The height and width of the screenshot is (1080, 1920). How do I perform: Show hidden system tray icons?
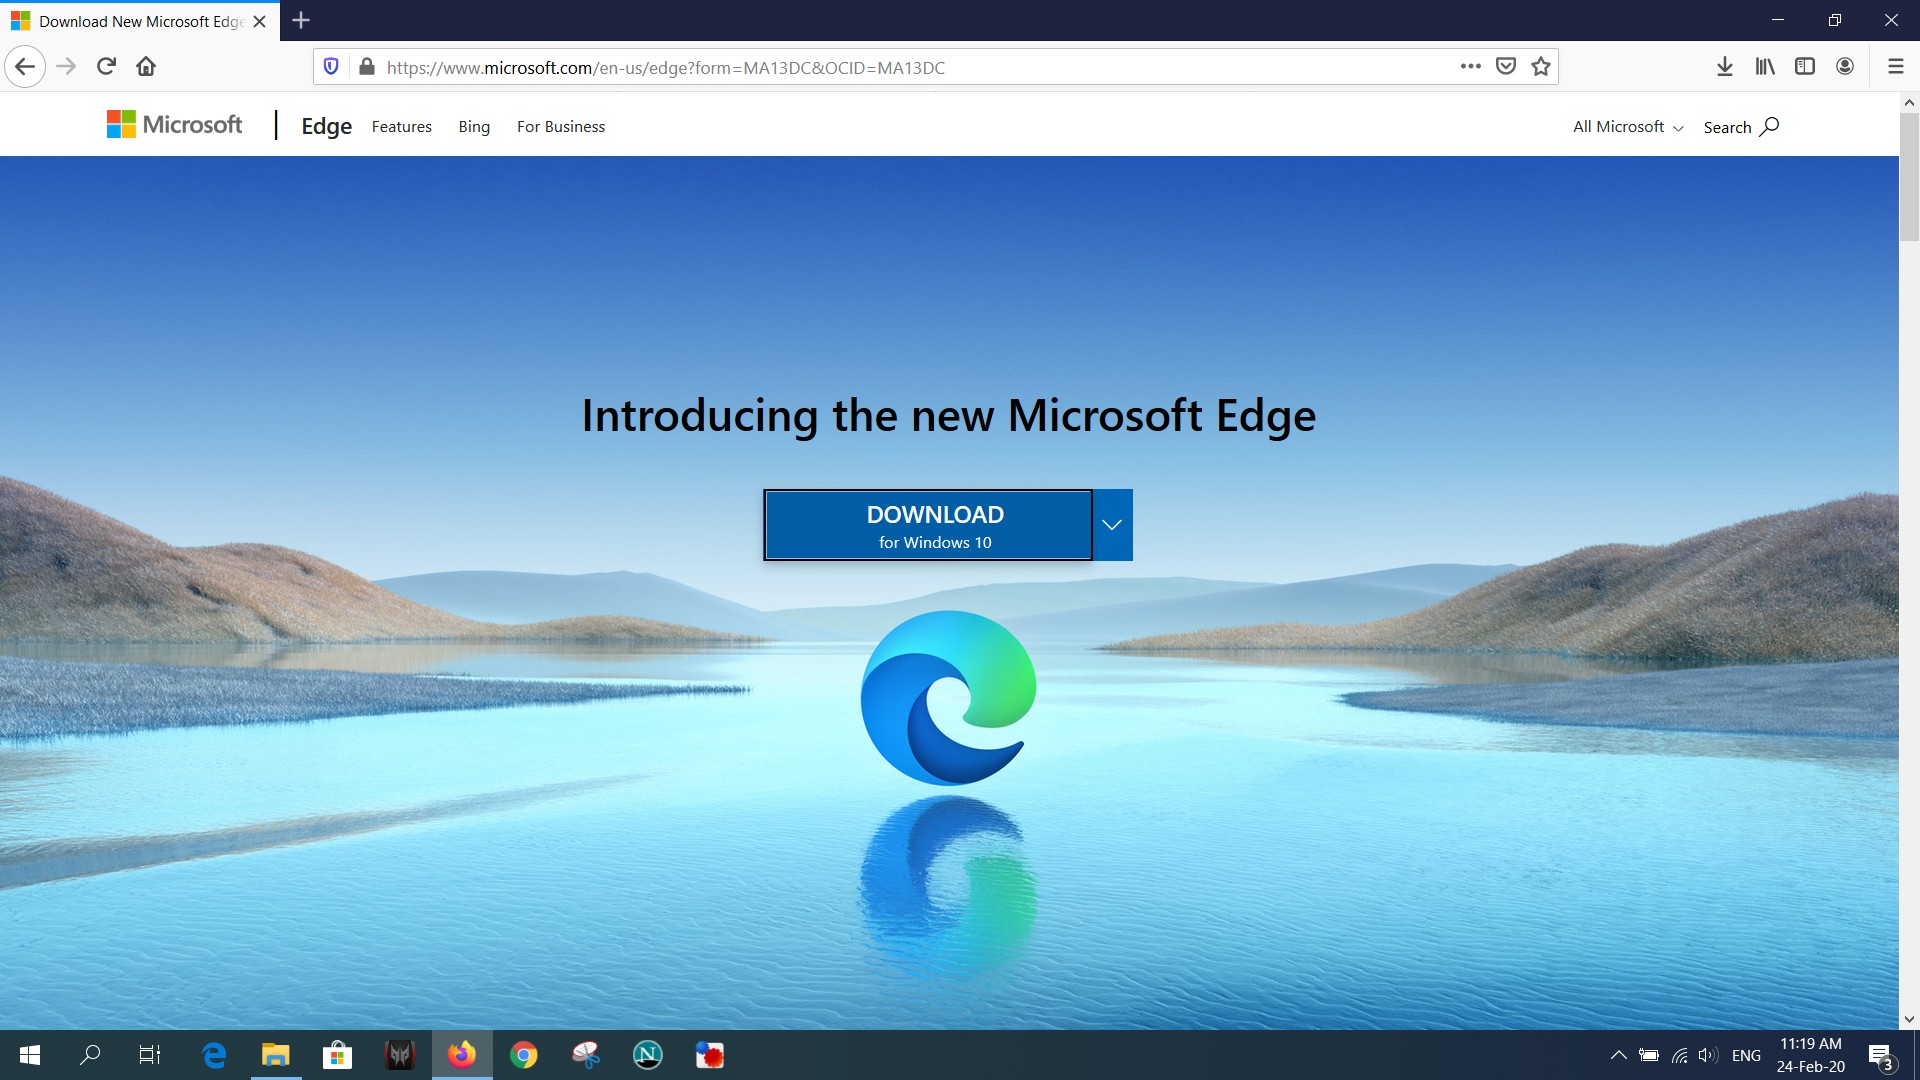(x=1618, y=1055)
